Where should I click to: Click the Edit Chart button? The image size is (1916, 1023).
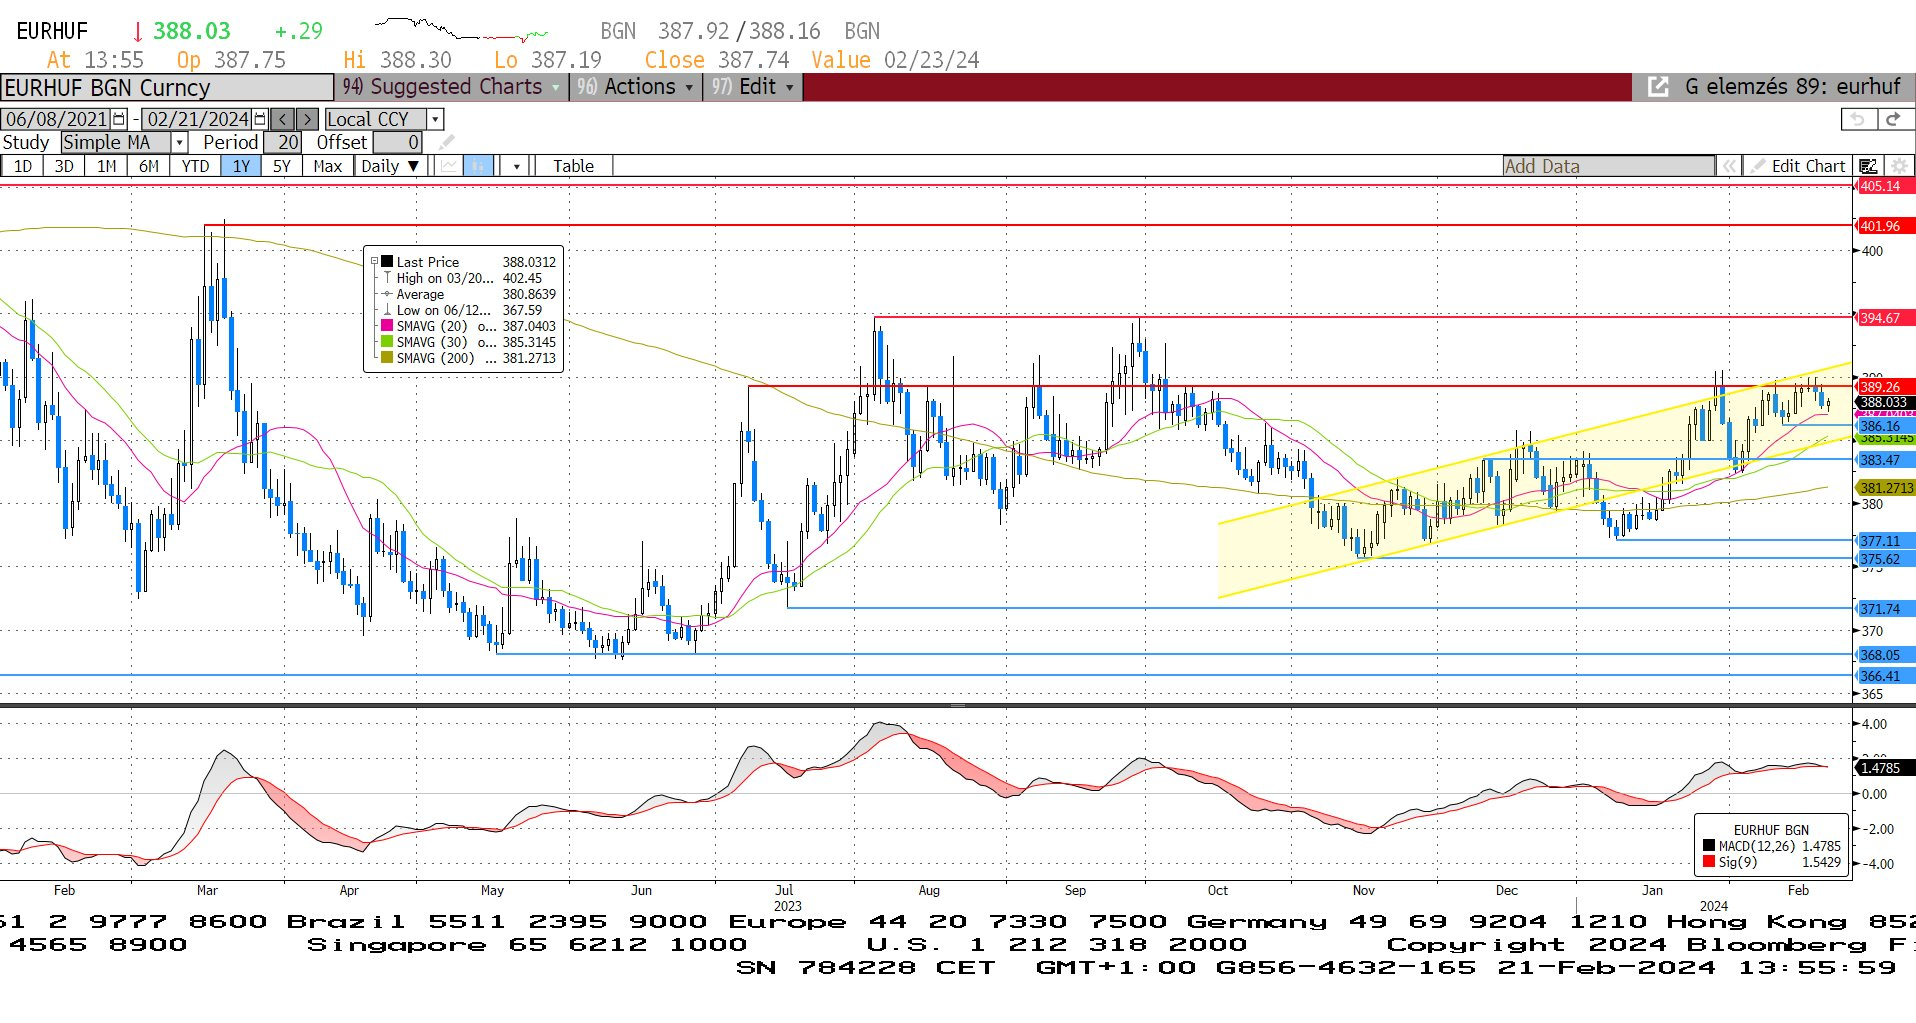point(1796,166)
